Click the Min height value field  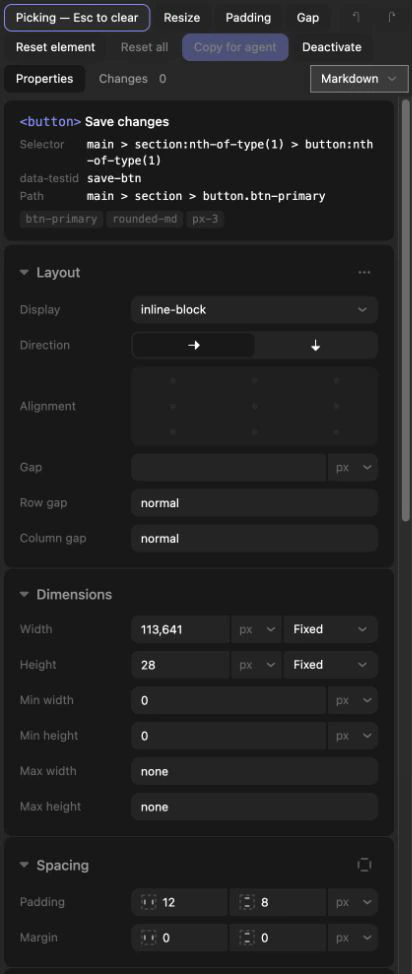pyautogui.click(x=229, y=736)
